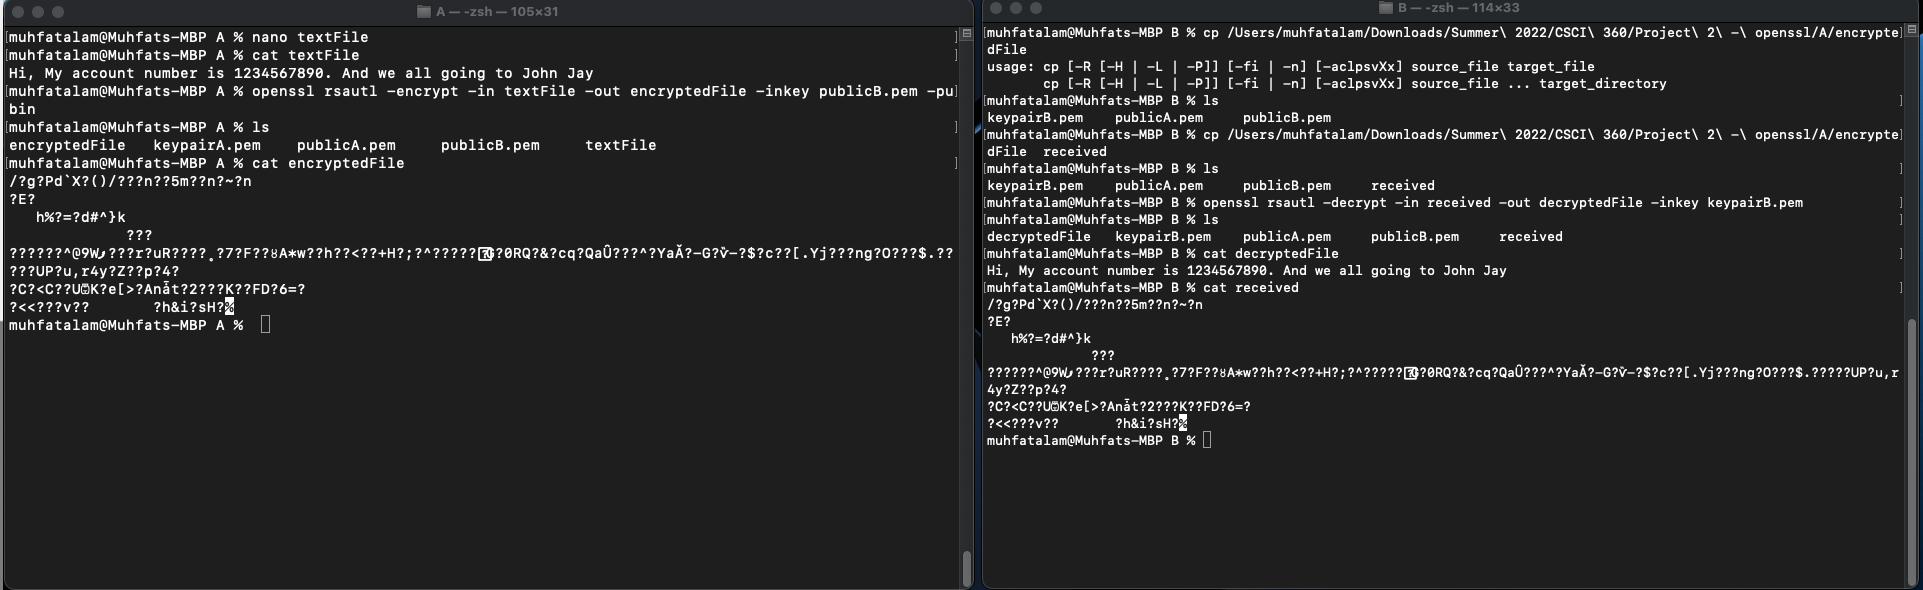Click the folder proxy icon in window B's title
Image resolution: width=1923 pixels, height=590 pixels.
coord(1386,8)
